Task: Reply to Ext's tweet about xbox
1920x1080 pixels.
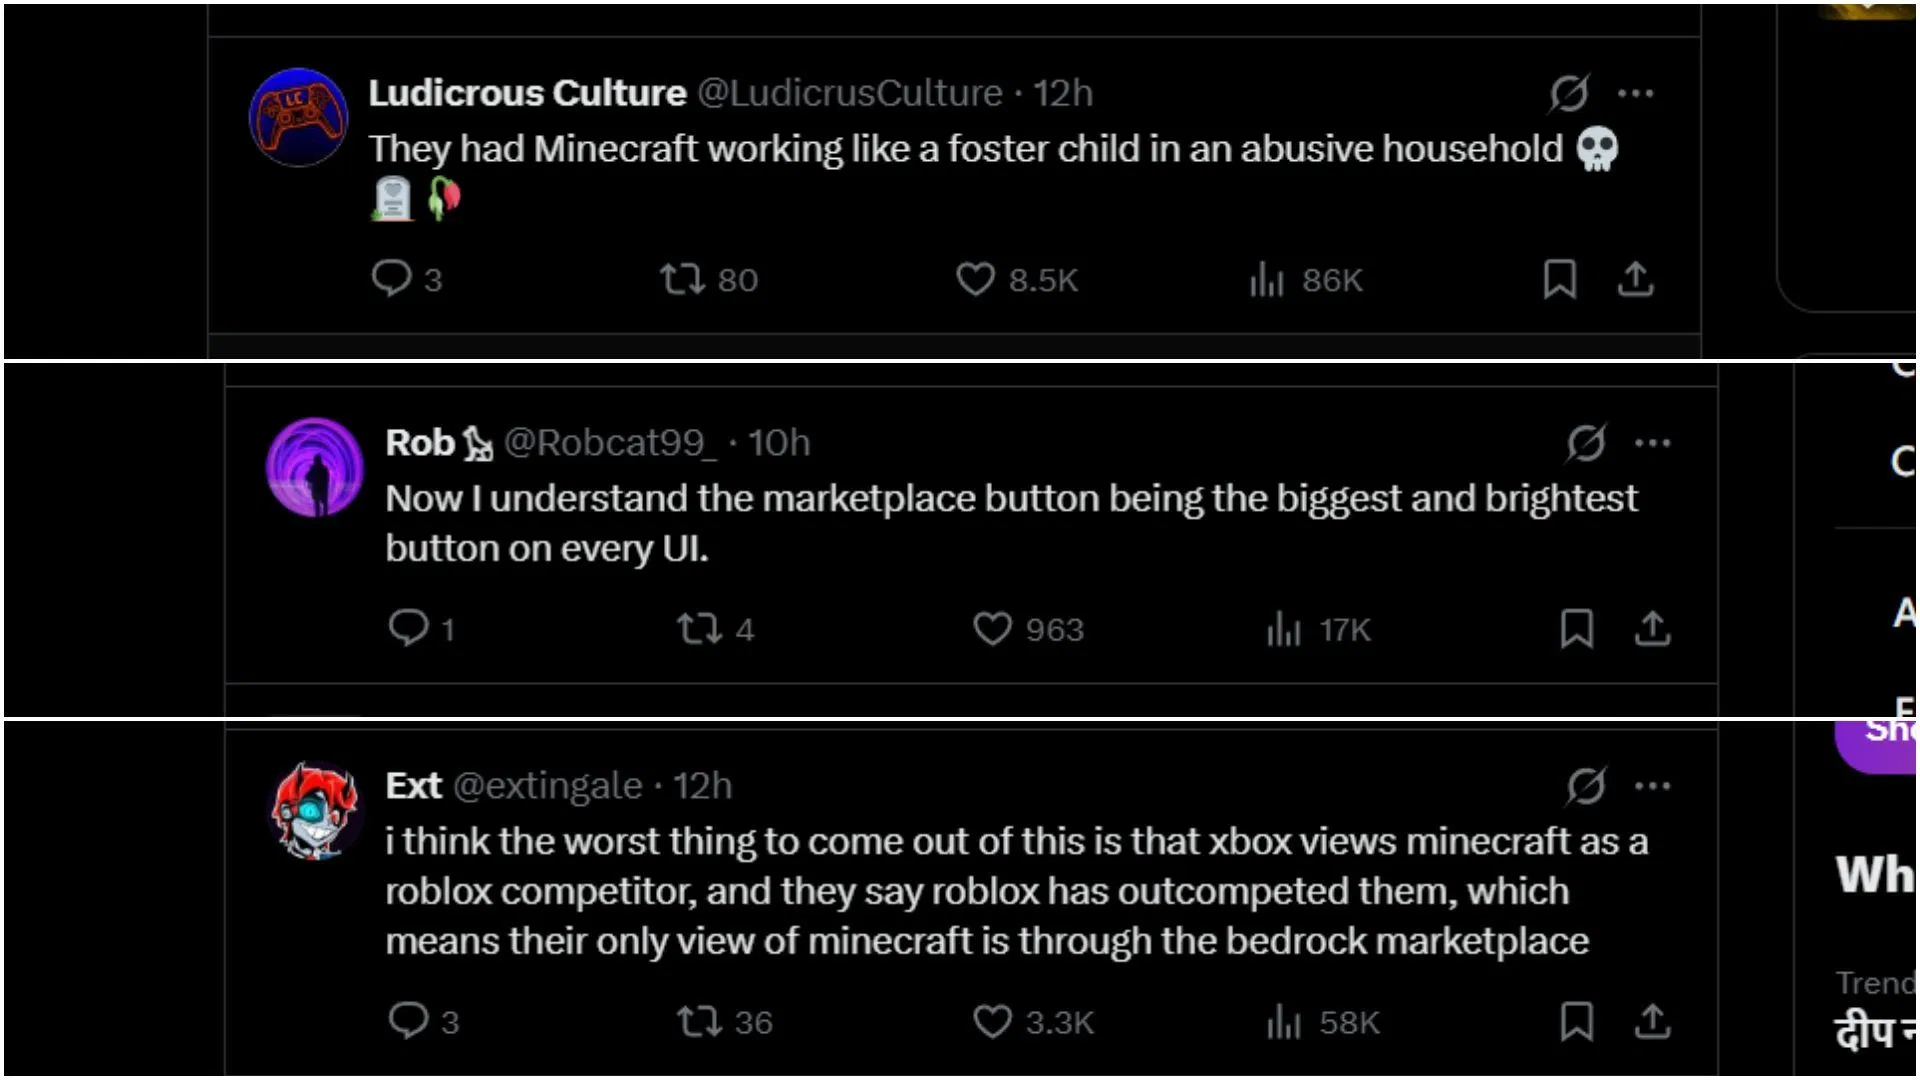Action: 423,1021
